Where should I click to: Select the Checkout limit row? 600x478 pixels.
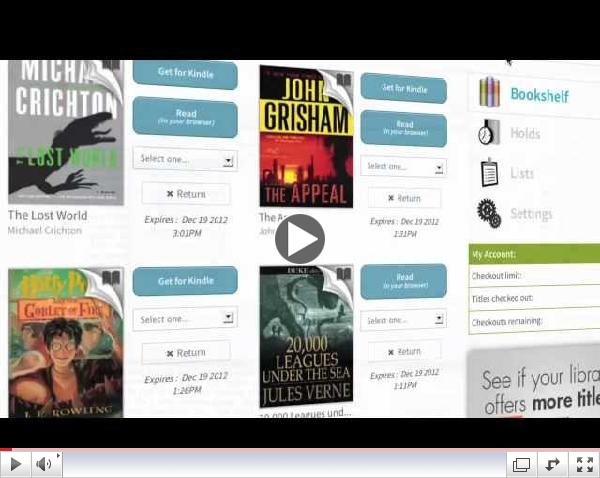(x=534, y=276)
